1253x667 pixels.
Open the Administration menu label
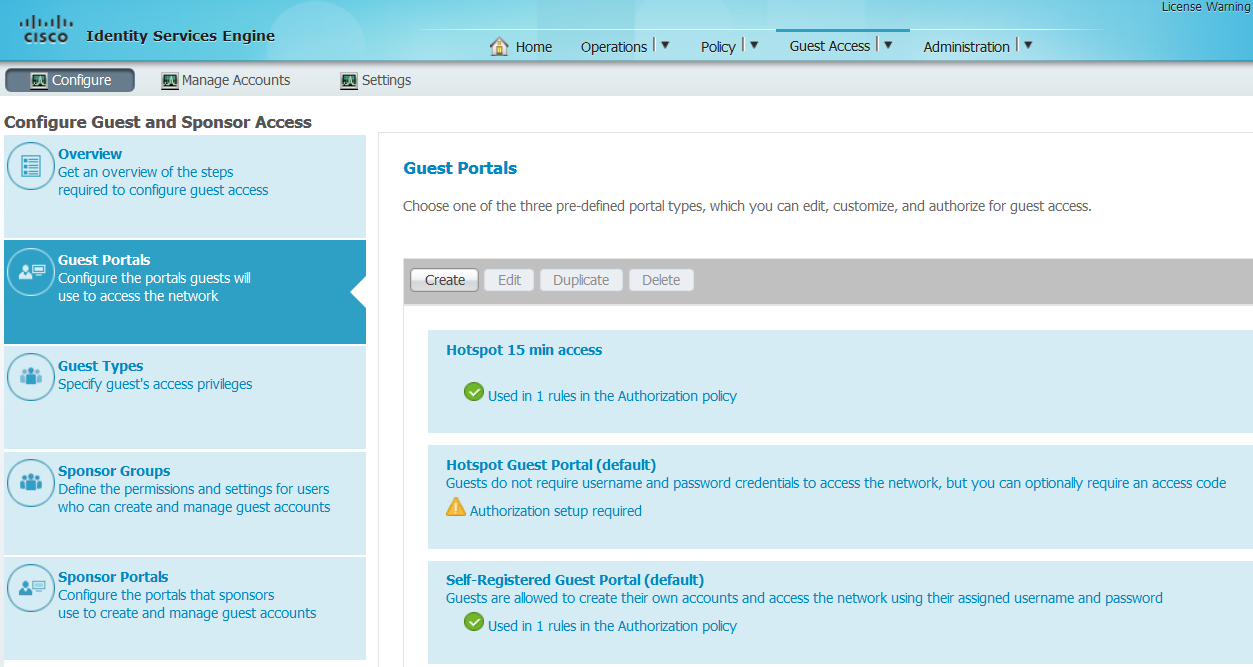point(967,47)
